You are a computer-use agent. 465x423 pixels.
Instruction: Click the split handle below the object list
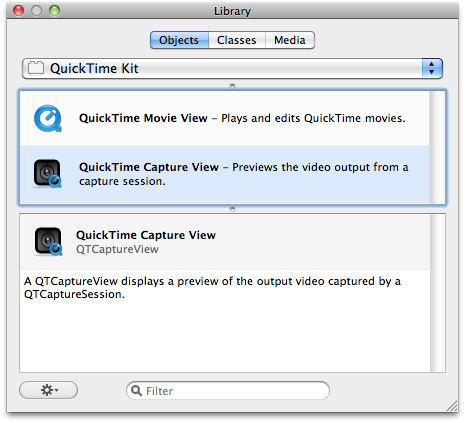click(233, 209)
